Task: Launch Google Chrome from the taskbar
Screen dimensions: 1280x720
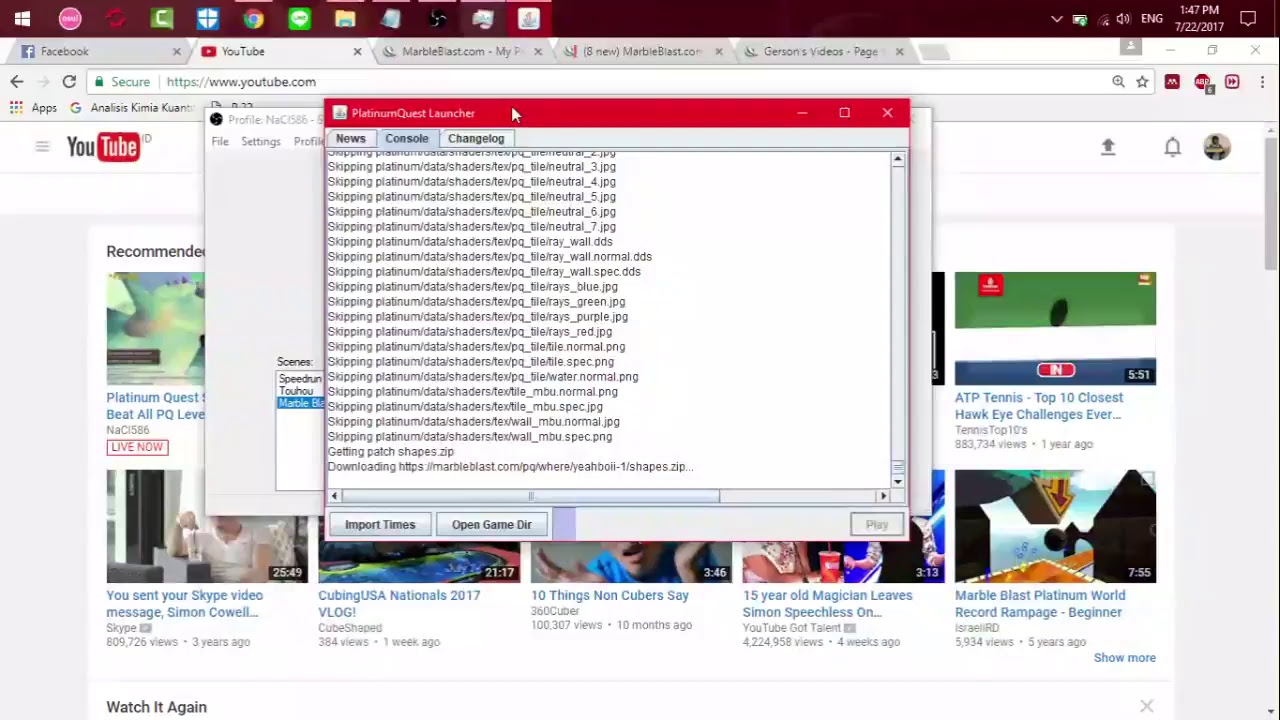Action: coord(253,18)
